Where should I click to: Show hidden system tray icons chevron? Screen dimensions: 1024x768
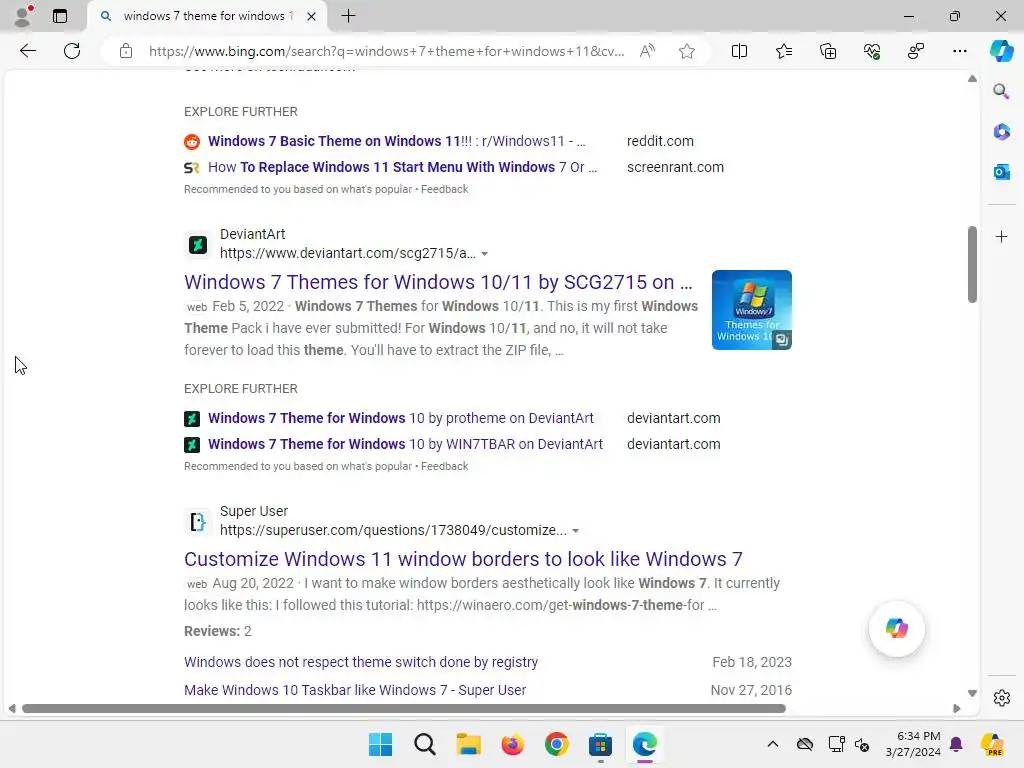pos(773,744)
